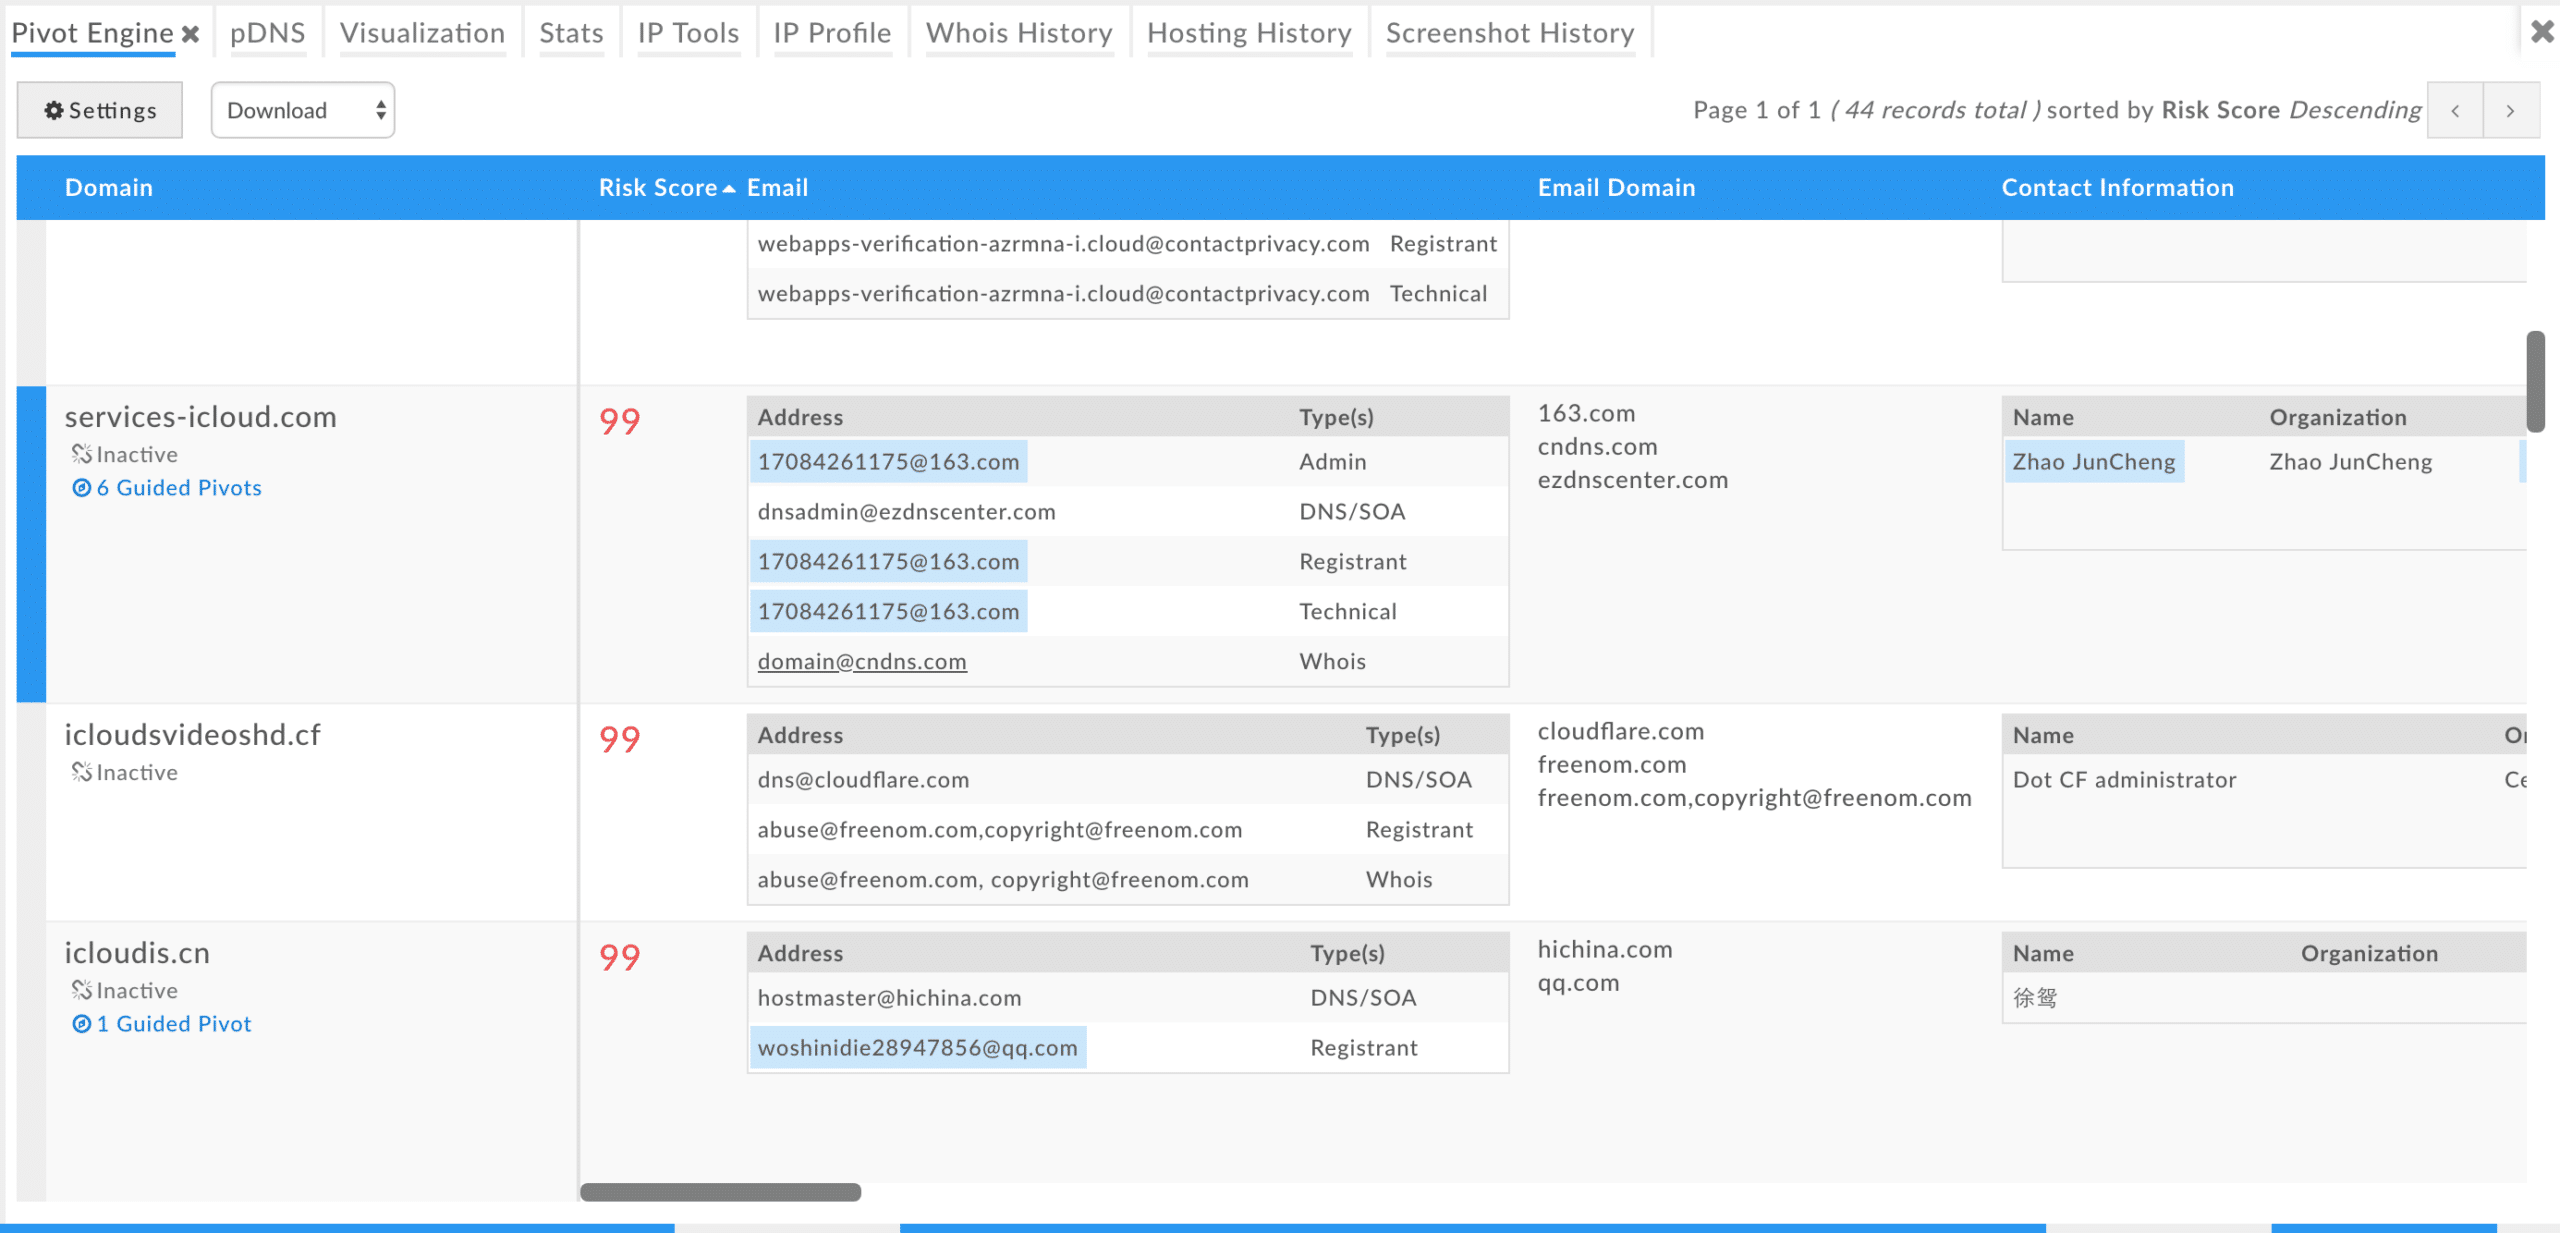Select highlighted woshinidie28947856@qq.com email
Viewport: 2560px width, 1233px height.
pyautogui.click(x=917, y=1048)
